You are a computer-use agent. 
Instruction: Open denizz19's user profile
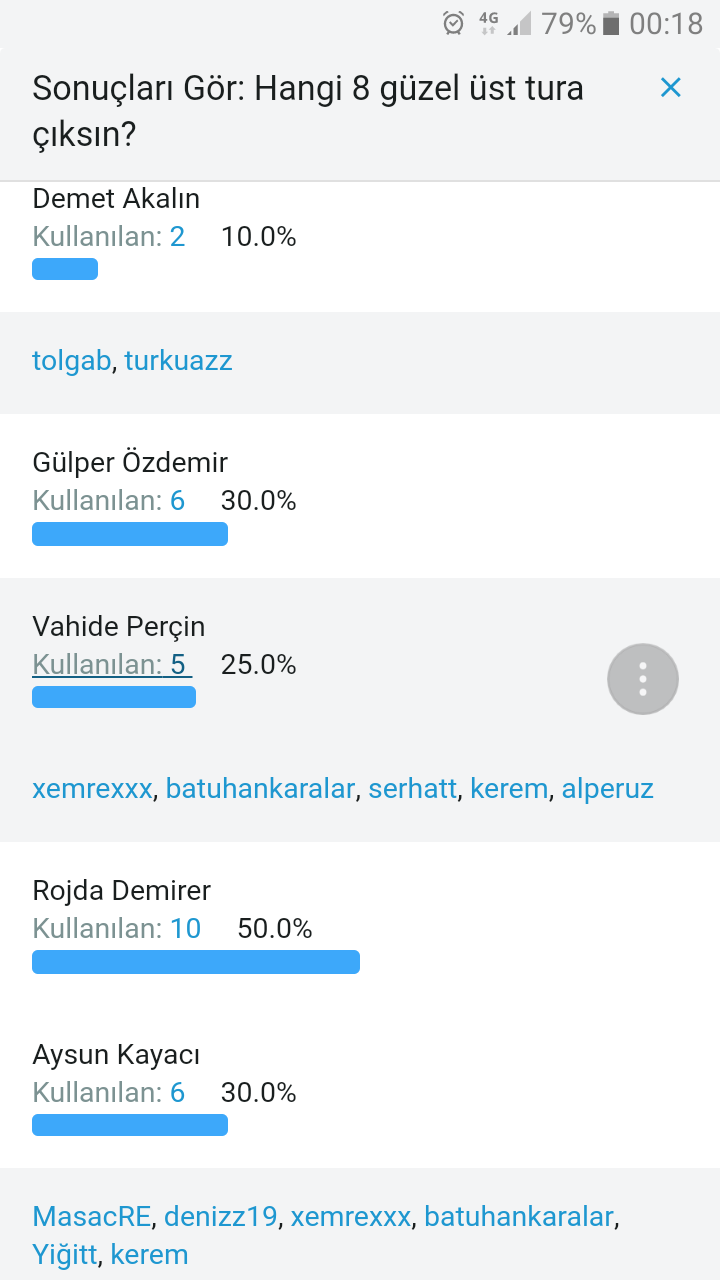pyautogui.click(x=221, y=1217)
